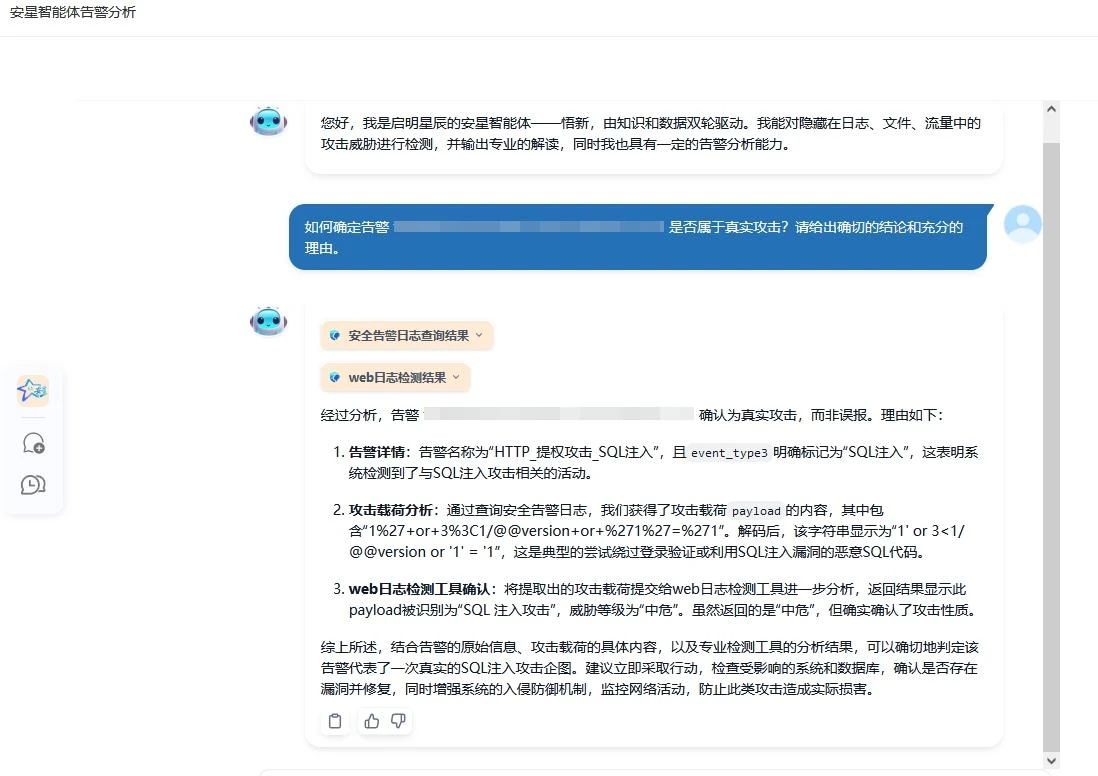Click the 安全告警日志查询结果 result button
This screenshot has width=1098, height=776.
click(406, 335)
